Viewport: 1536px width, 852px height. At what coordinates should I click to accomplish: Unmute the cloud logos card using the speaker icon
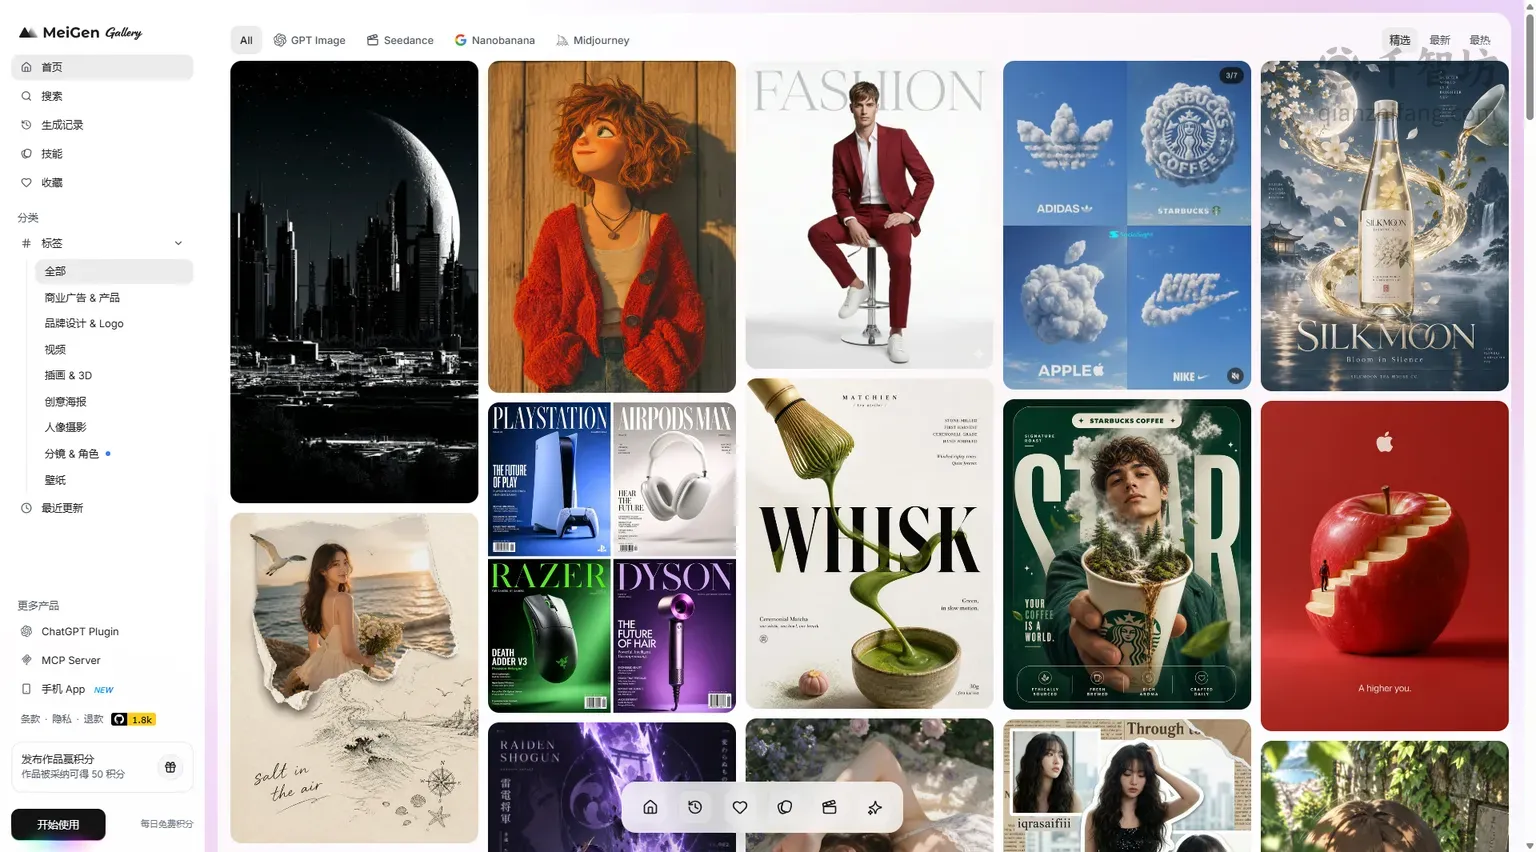pos(1235,376)
